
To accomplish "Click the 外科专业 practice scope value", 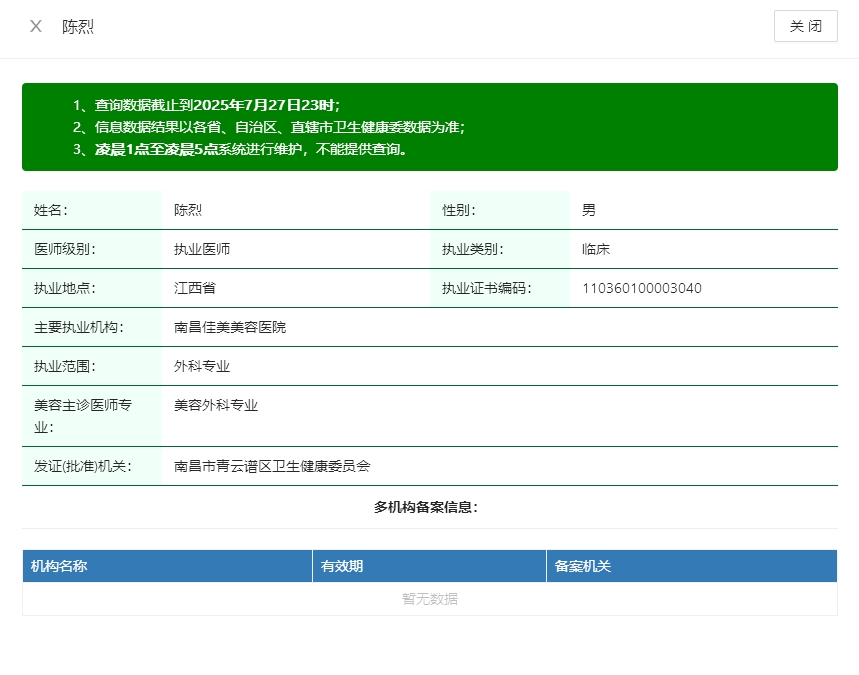I will pos(201,366).
